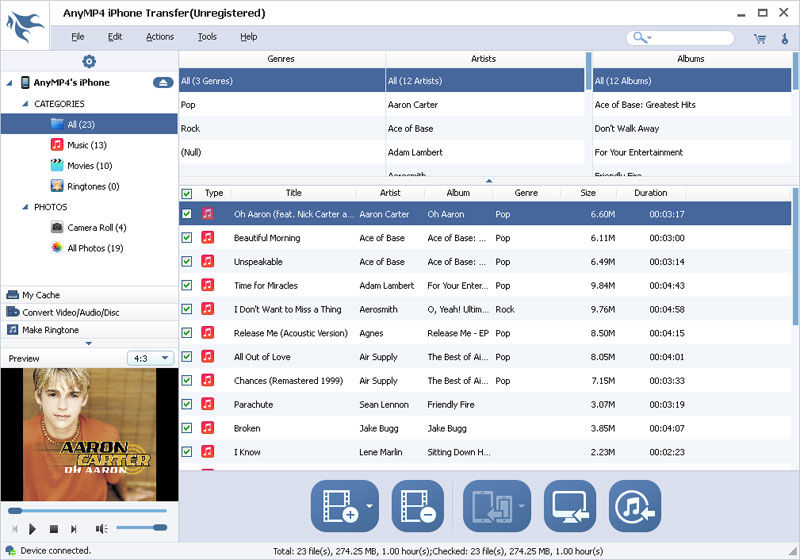The image size is (800, 560).
Task: Open Convert Video/Audio/Disc
Action: 89,312
